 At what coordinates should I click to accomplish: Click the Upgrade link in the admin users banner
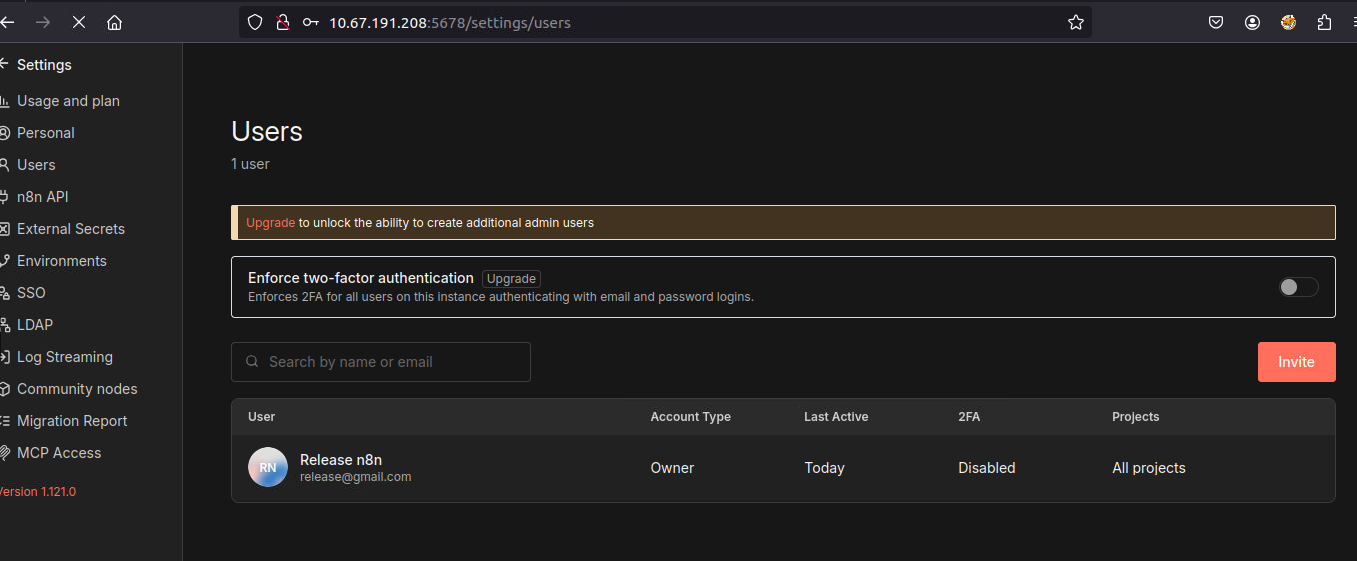point(270,223)
